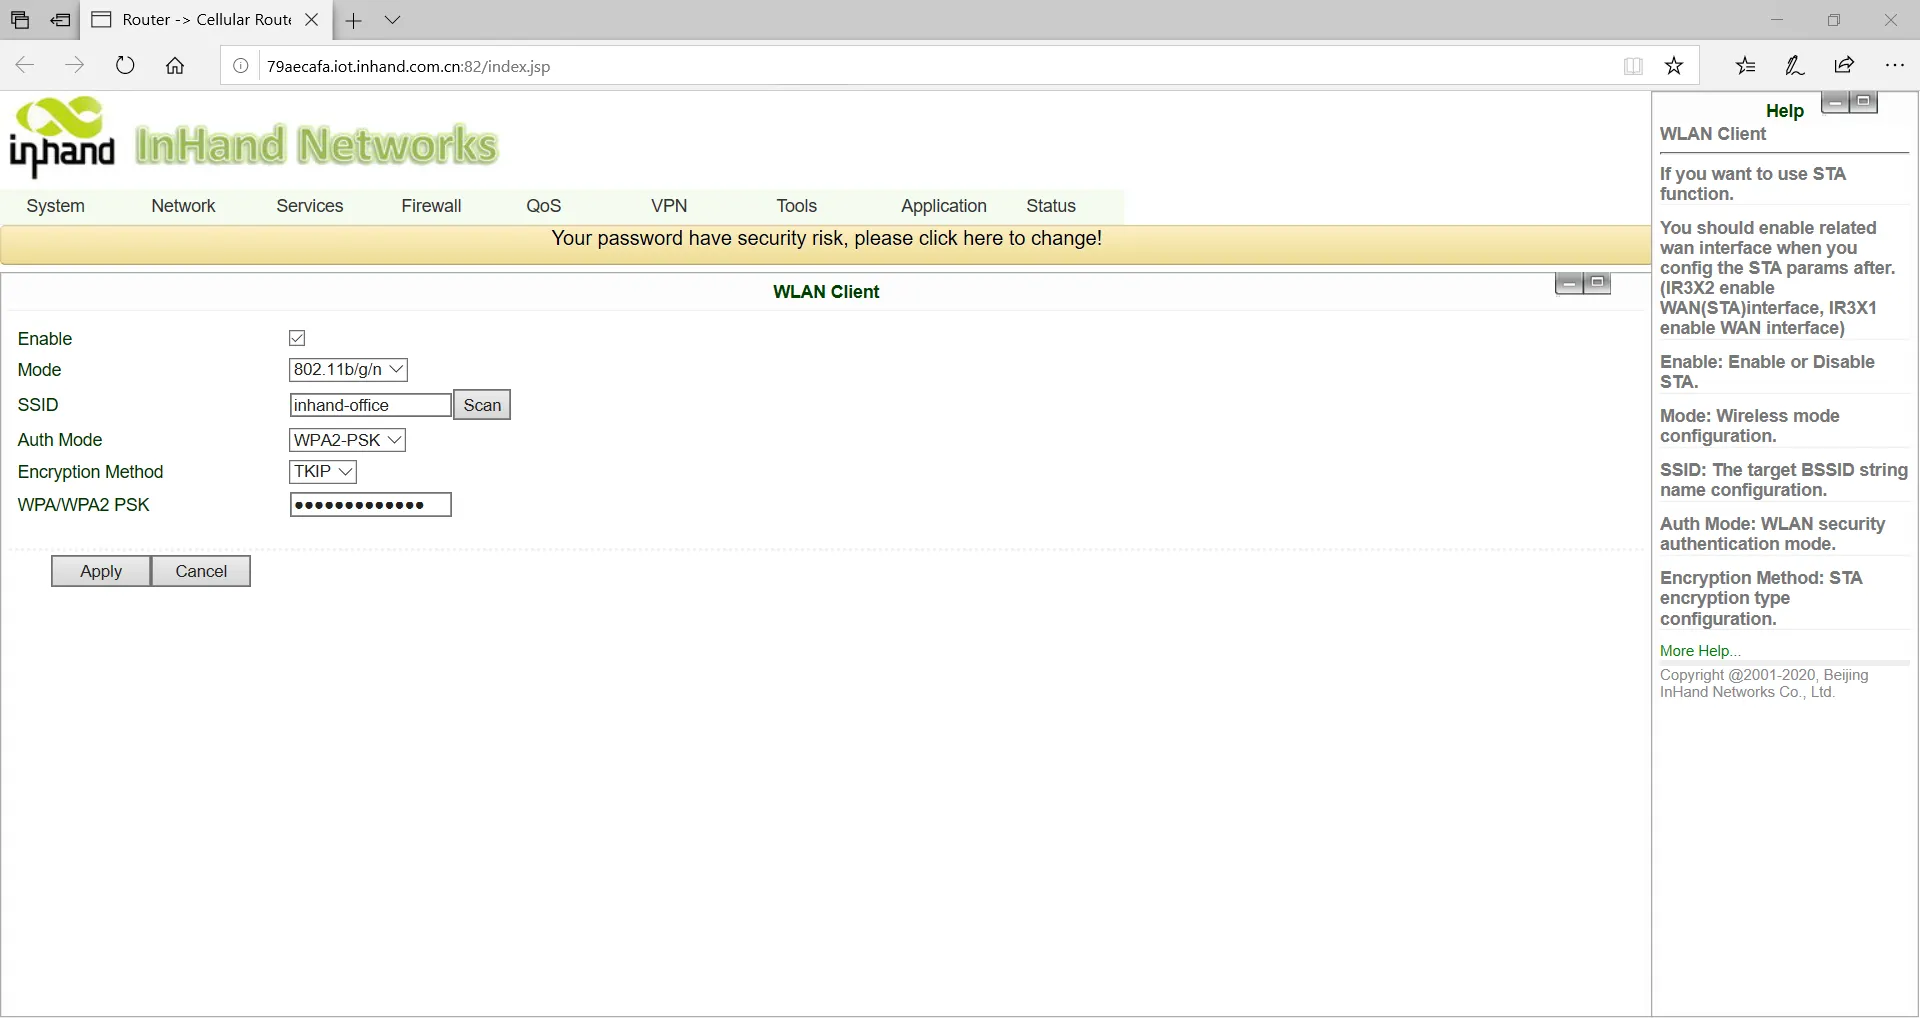1920x1018 pixels.
Task: Show tab previews chevron
Action: [393, 20]
